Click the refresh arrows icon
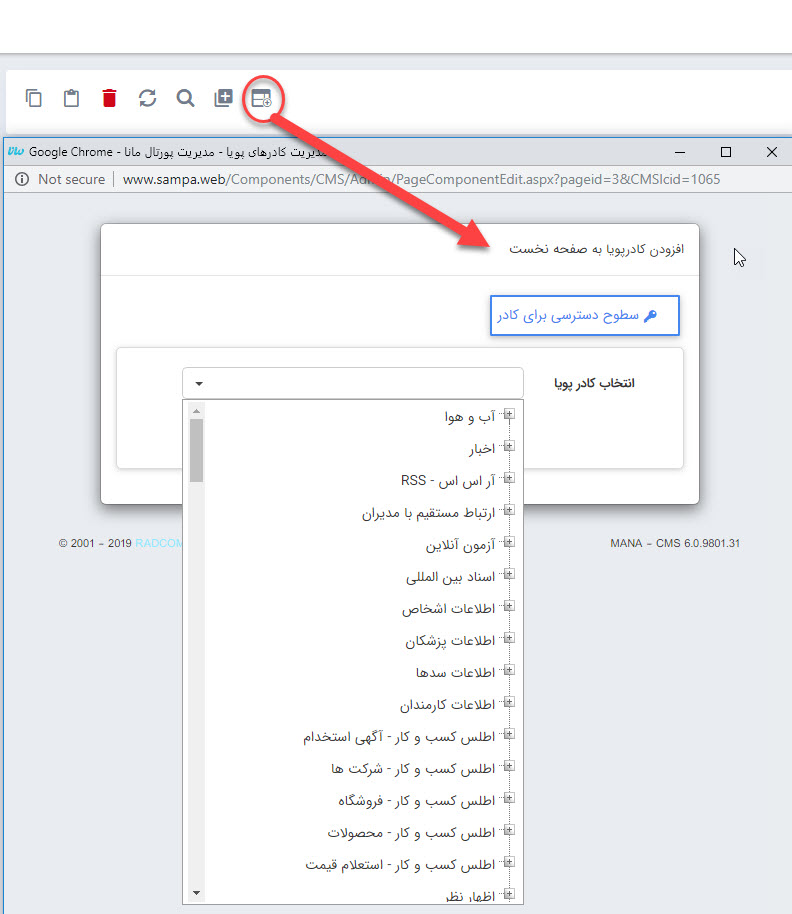The image size is (792, 914). tap(147, 98)
